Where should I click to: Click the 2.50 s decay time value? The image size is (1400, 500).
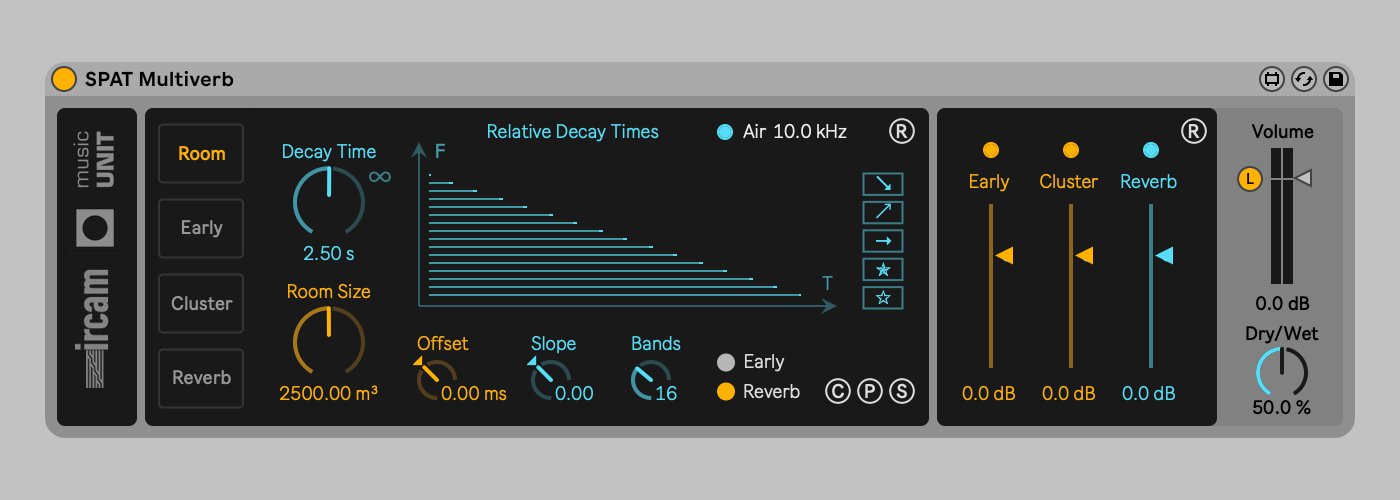coord(329,254)
